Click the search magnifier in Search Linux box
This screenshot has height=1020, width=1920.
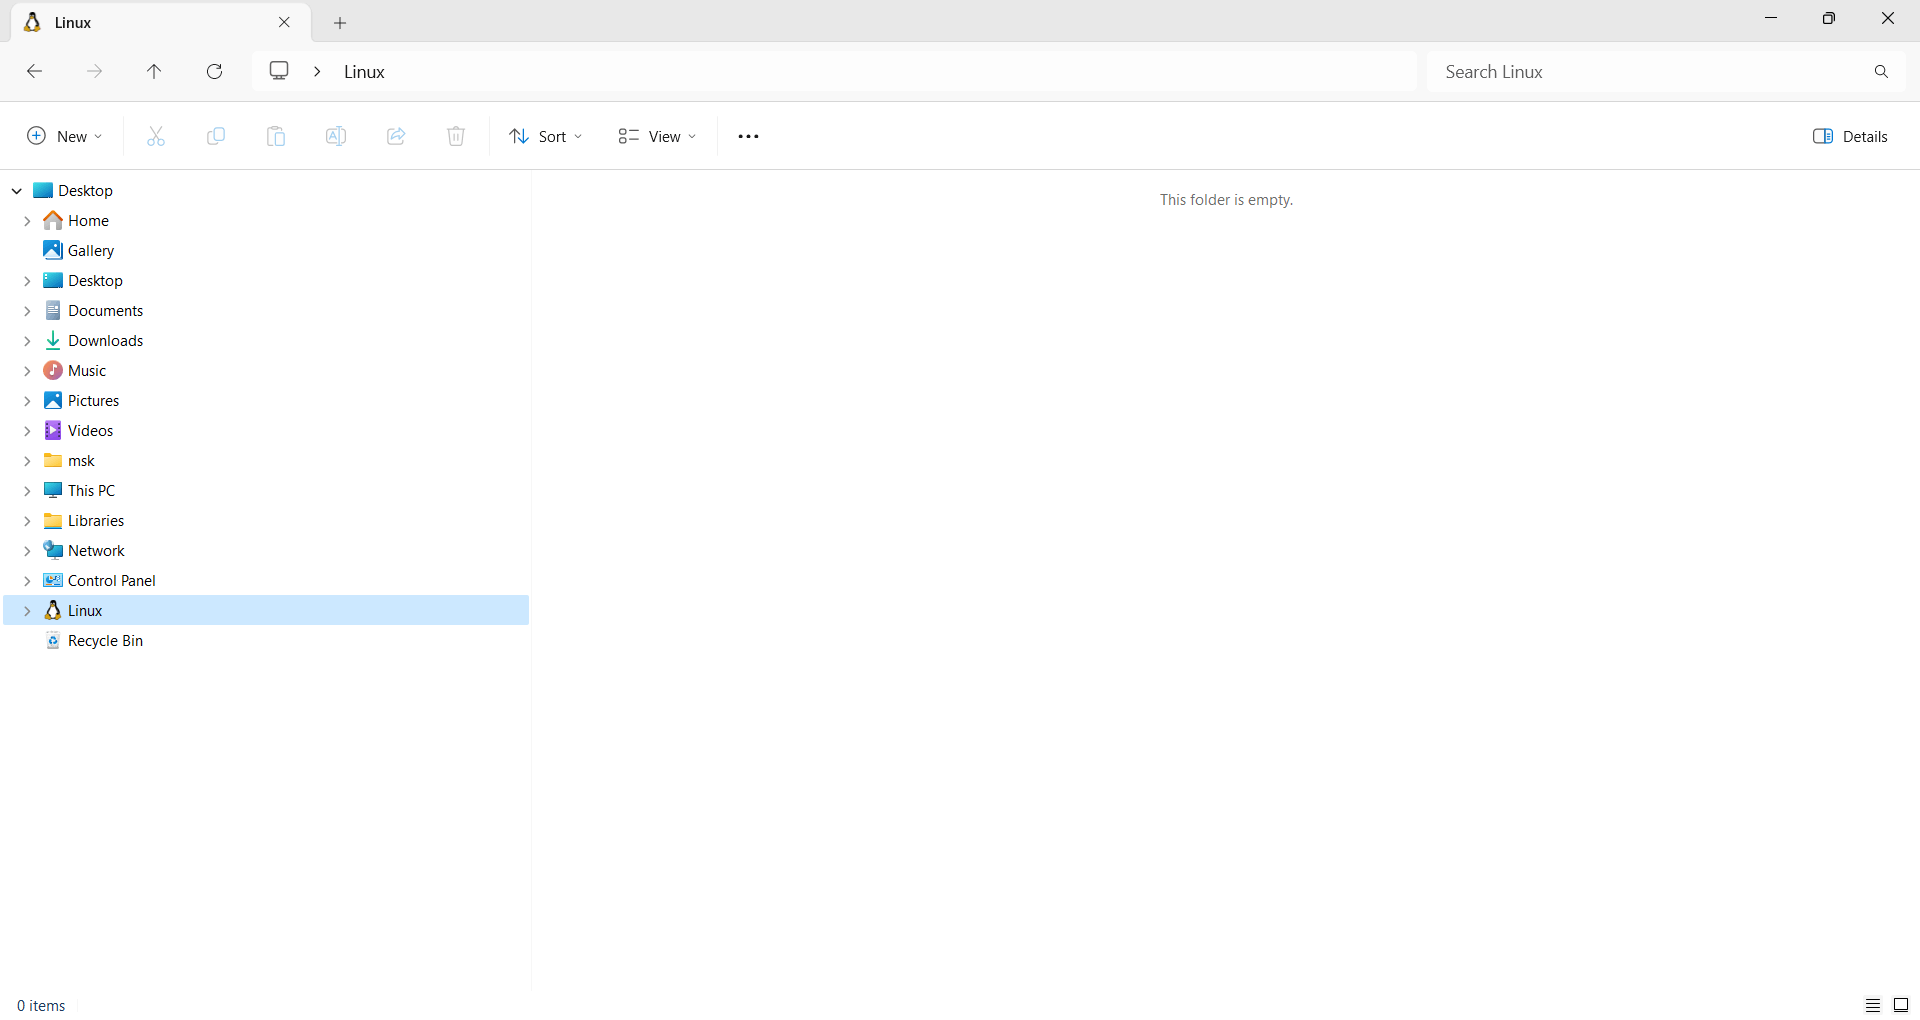1880,71
